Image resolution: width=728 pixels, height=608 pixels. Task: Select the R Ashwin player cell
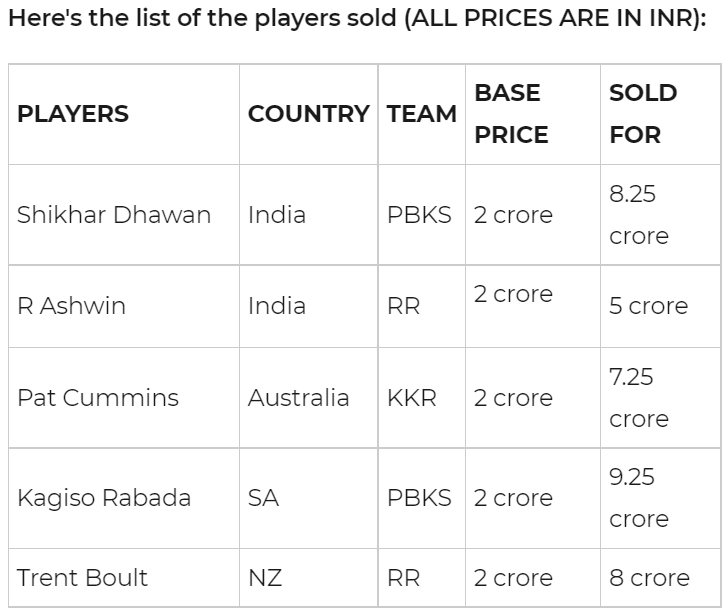pyautogui.click(x=71, y=306)
